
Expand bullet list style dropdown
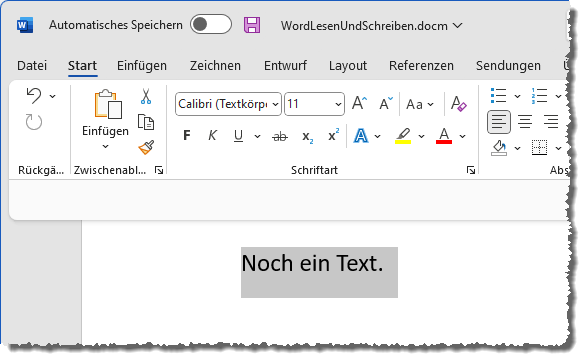(517, 97)
